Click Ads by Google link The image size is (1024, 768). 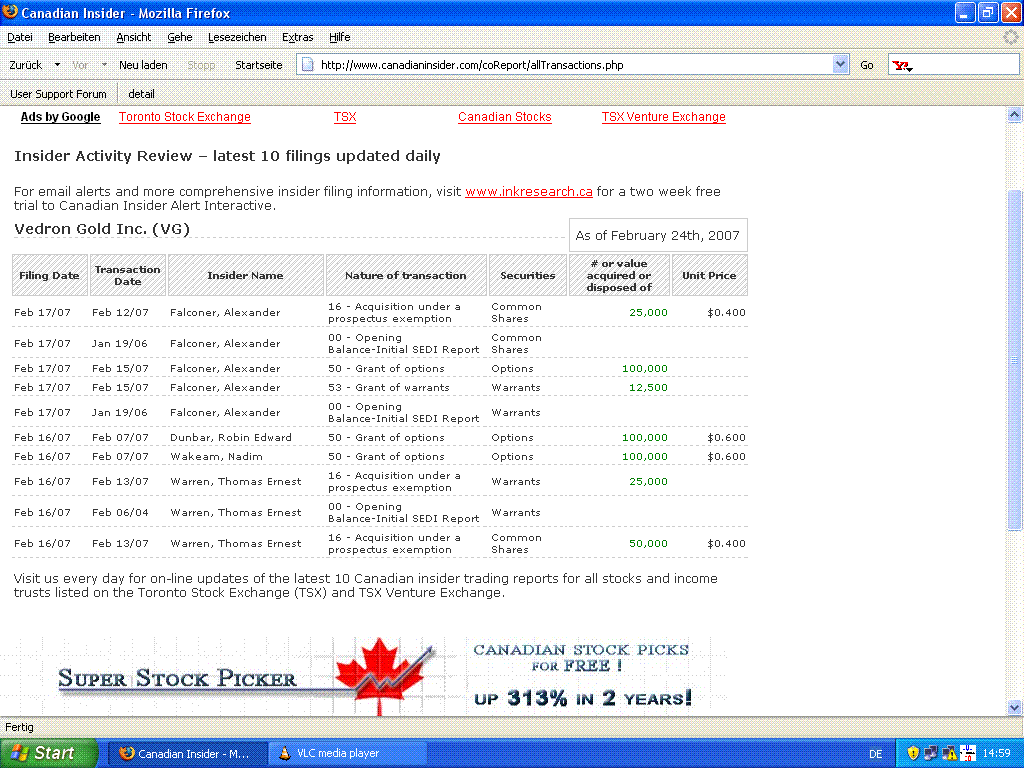pos(60,117)
